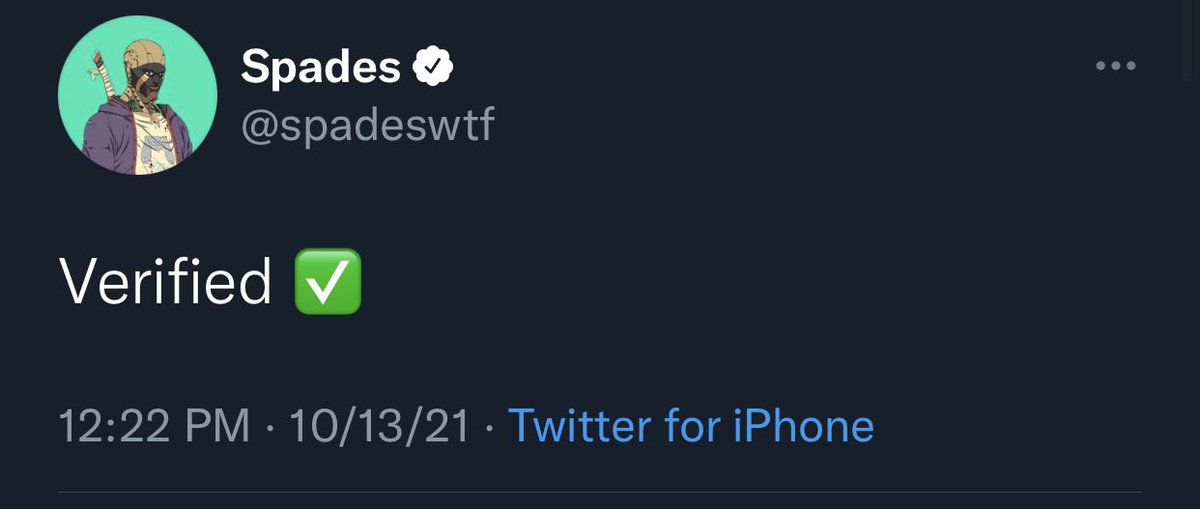Click the verified badge beside Spades
The width and height of the screenshot is (1200, 509).
[433, 67]
